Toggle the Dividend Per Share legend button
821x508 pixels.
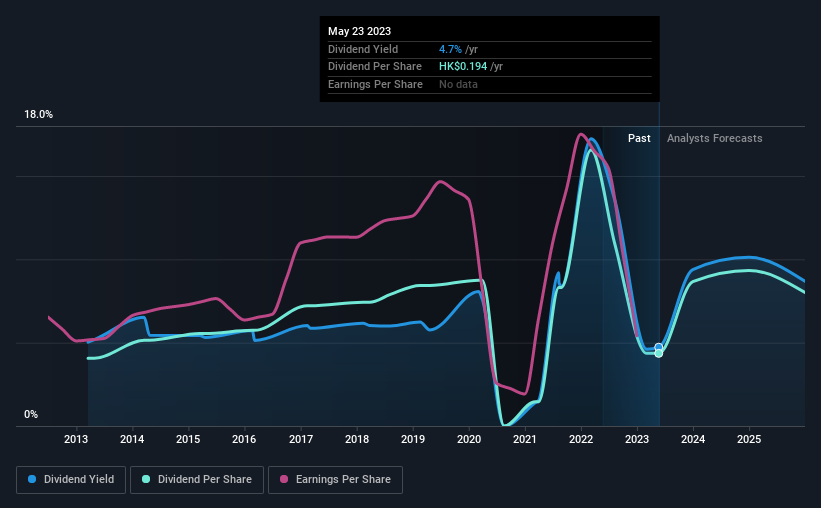pos(197,480)
